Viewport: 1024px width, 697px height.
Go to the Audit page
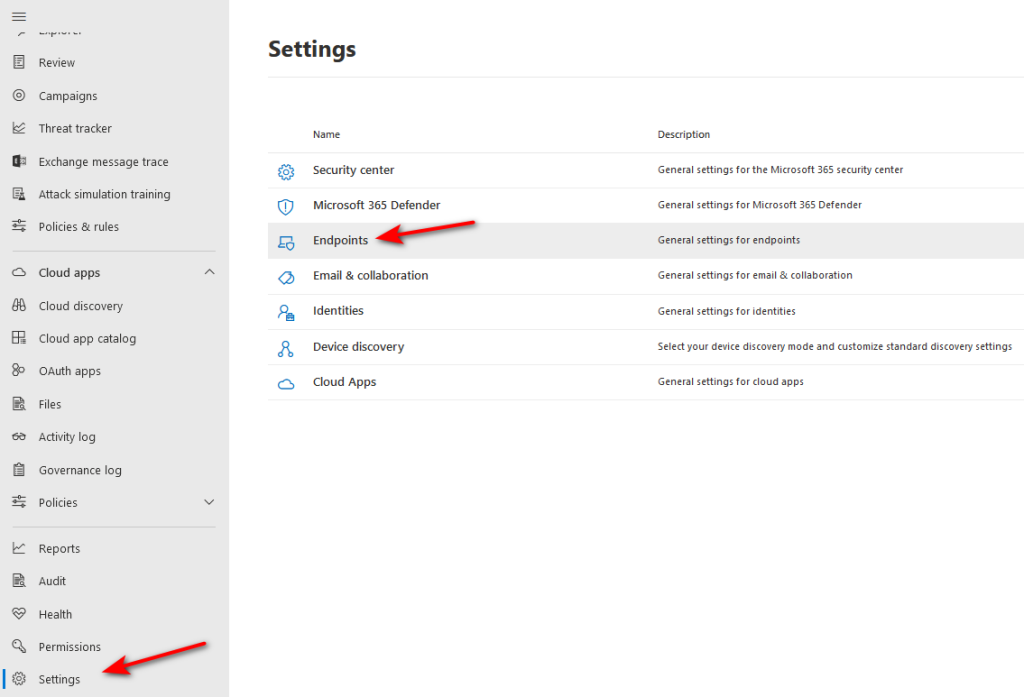(52, 581)
